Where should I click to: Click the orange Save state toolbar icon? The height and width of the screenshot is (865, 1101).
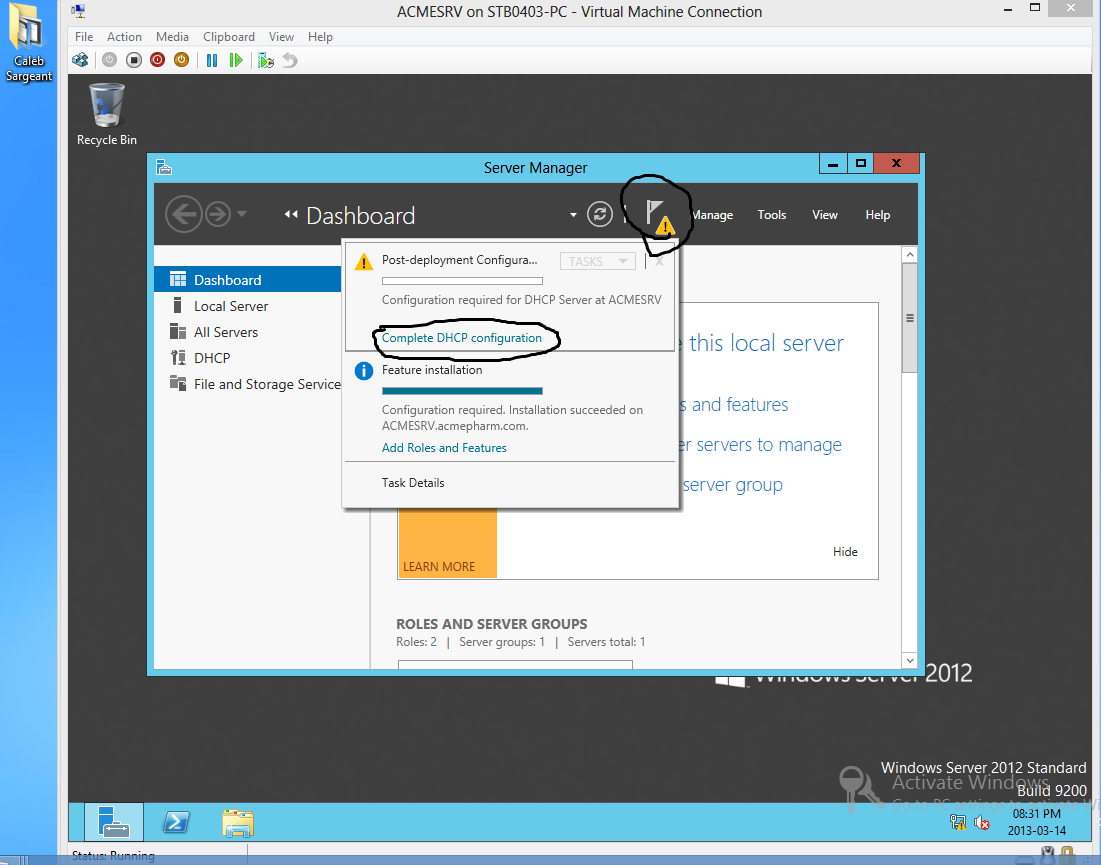(181, 60)
